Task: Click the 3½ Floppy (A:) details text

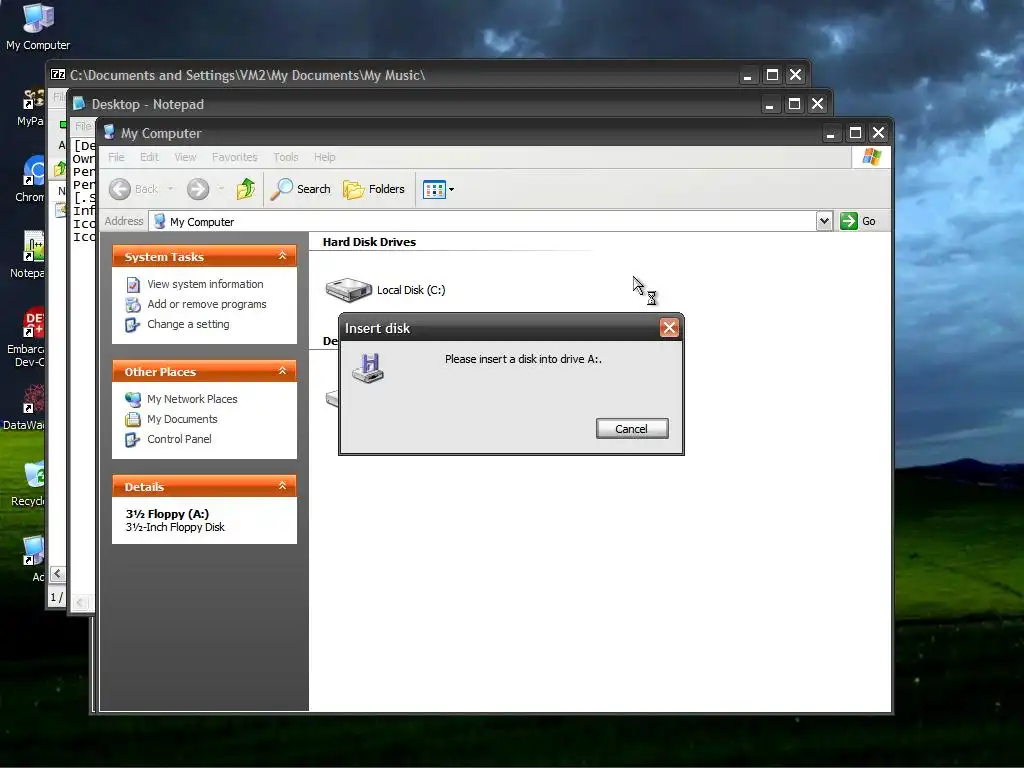Action: click(167, 514)
